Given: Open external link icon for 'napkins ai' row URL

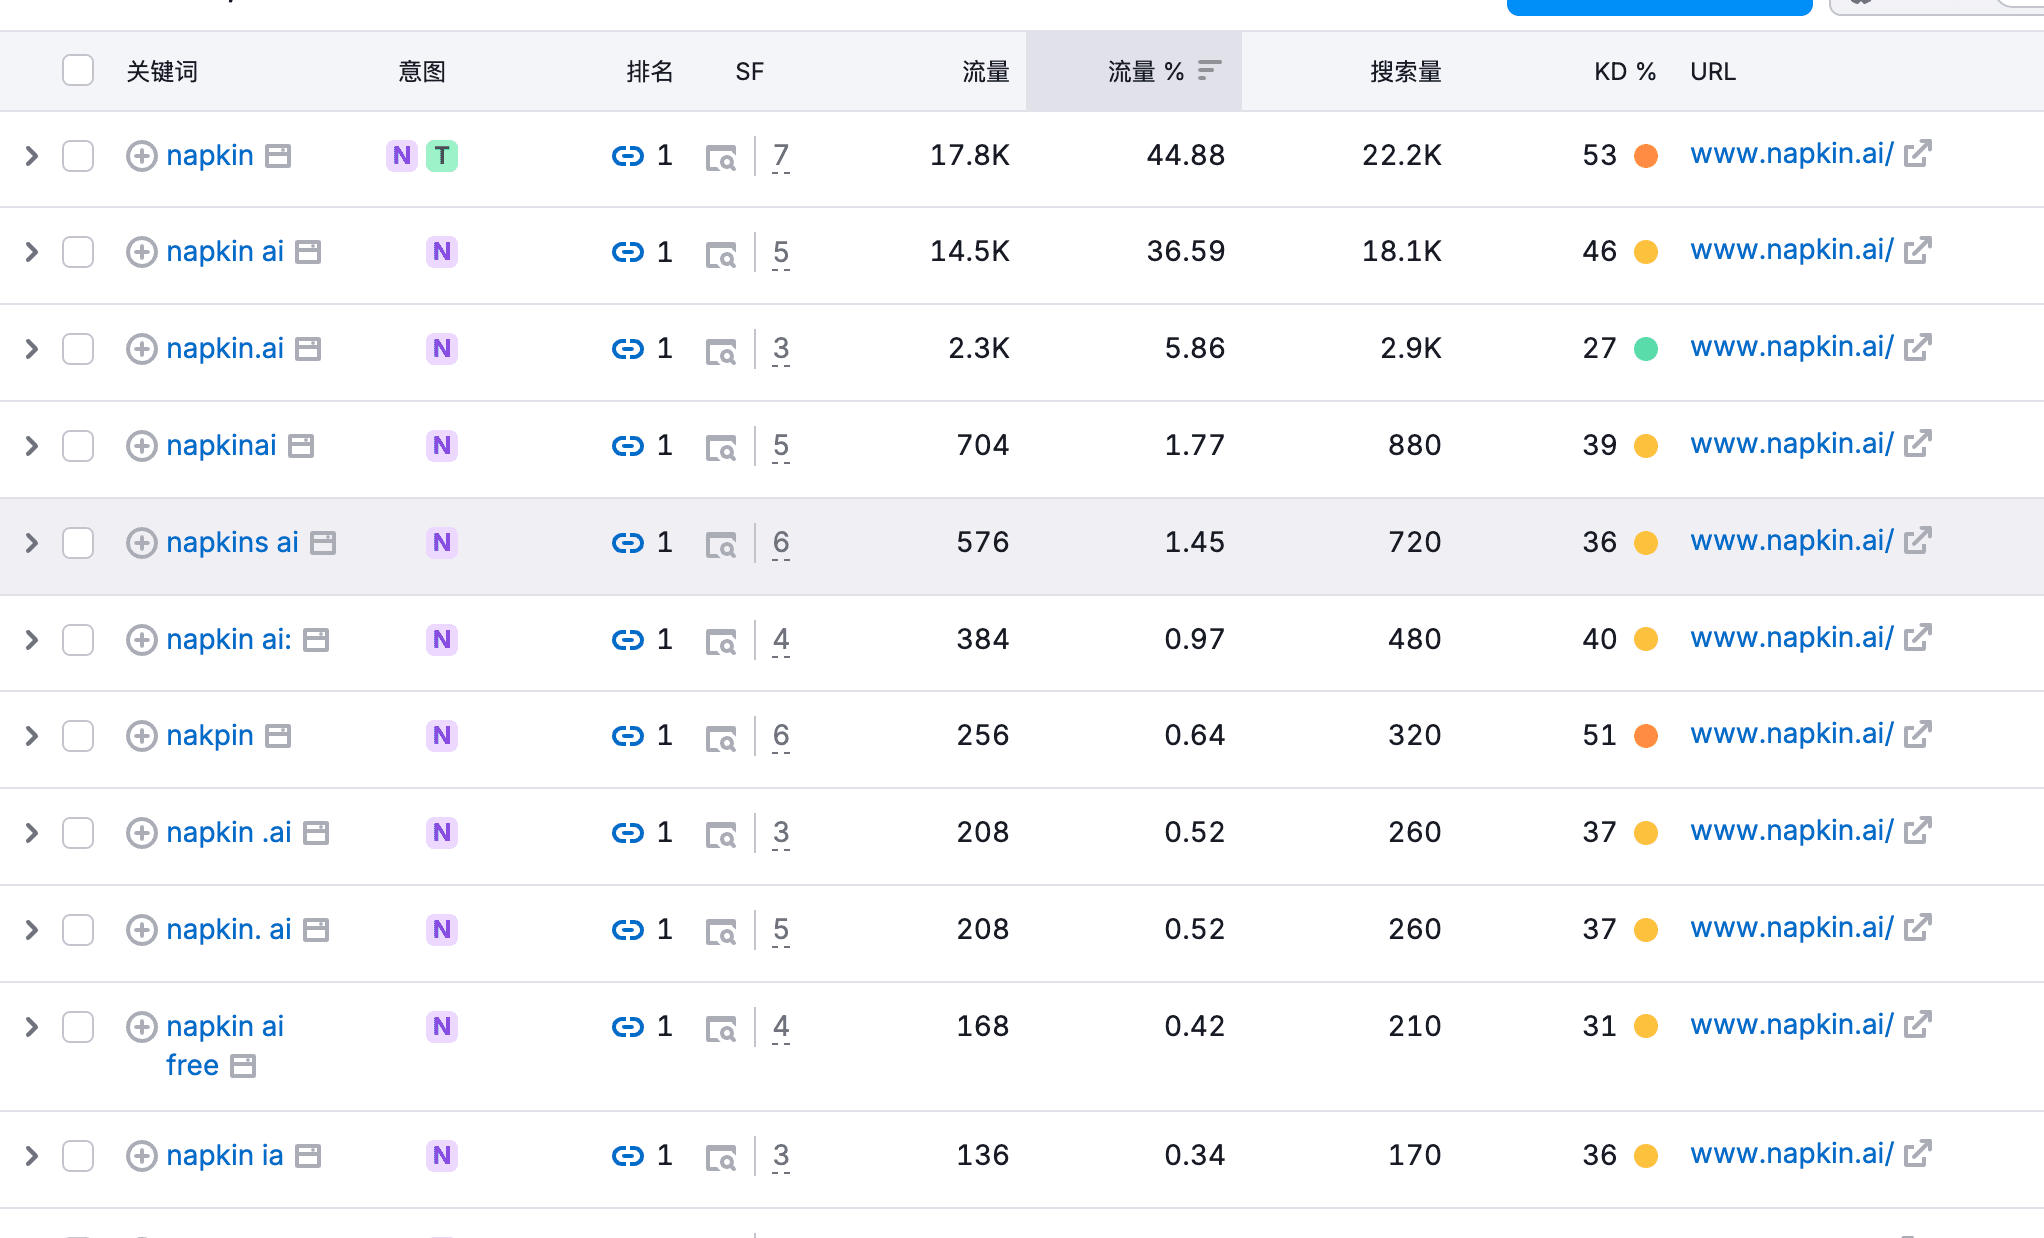Looking at the screenshot, I should click(x=1917, y=541).
